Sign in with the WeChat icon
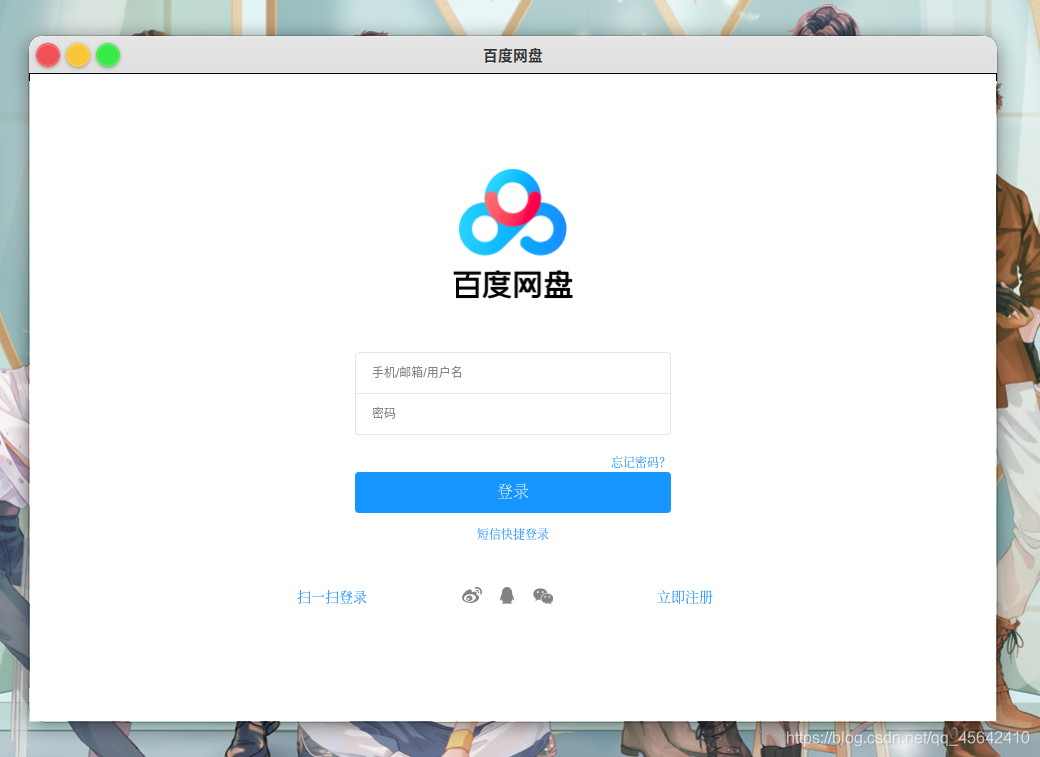Screen dimensions: 1040x757 [x=543, y=596]
